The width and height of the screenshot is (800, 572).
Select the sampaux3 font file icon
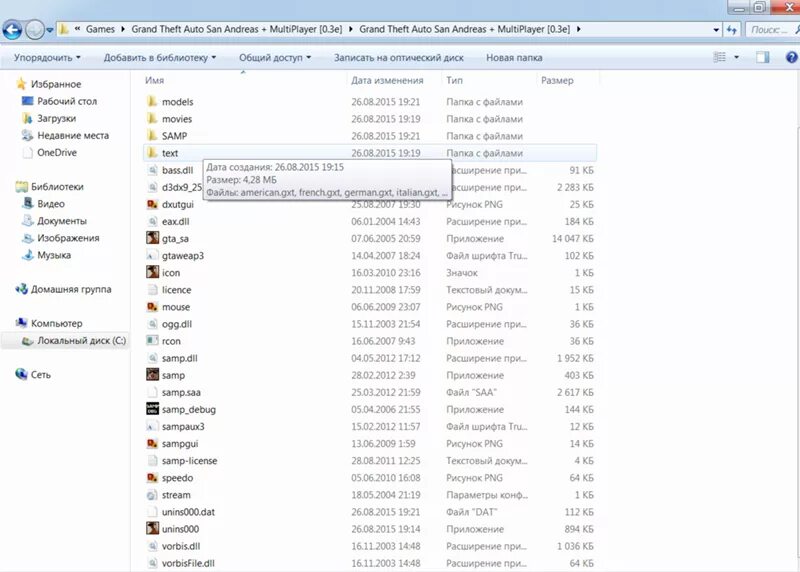pos(152,426)
